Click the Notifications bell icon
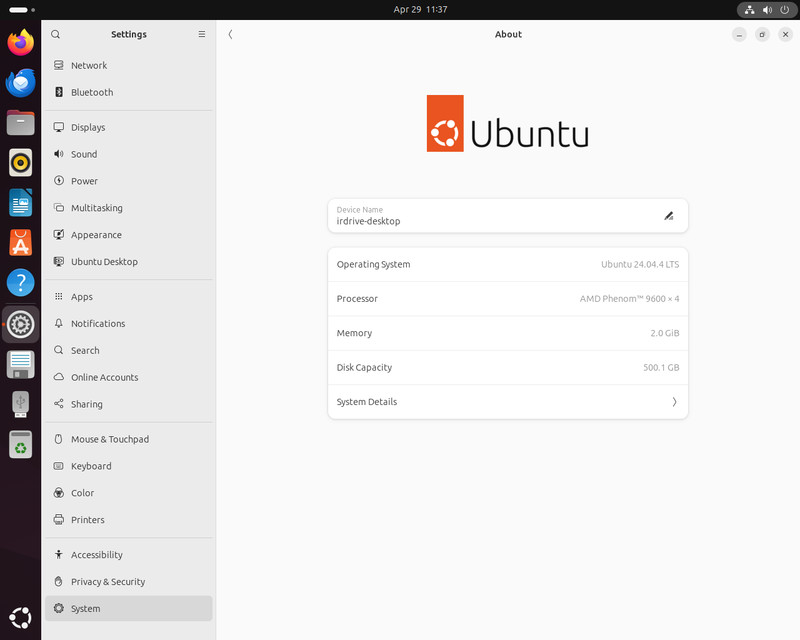This screenshot has height=640, width=800. [x=59, y=323]
